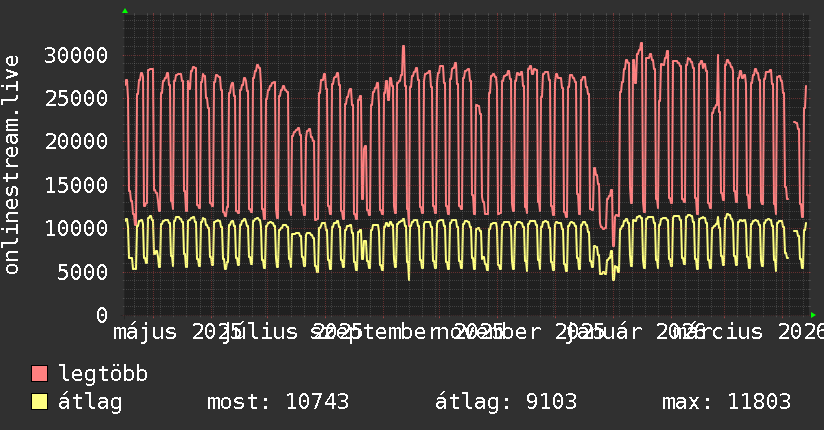
Task: Click the green arrow at the end of the x-axis
Action: (x=813, y=315)
